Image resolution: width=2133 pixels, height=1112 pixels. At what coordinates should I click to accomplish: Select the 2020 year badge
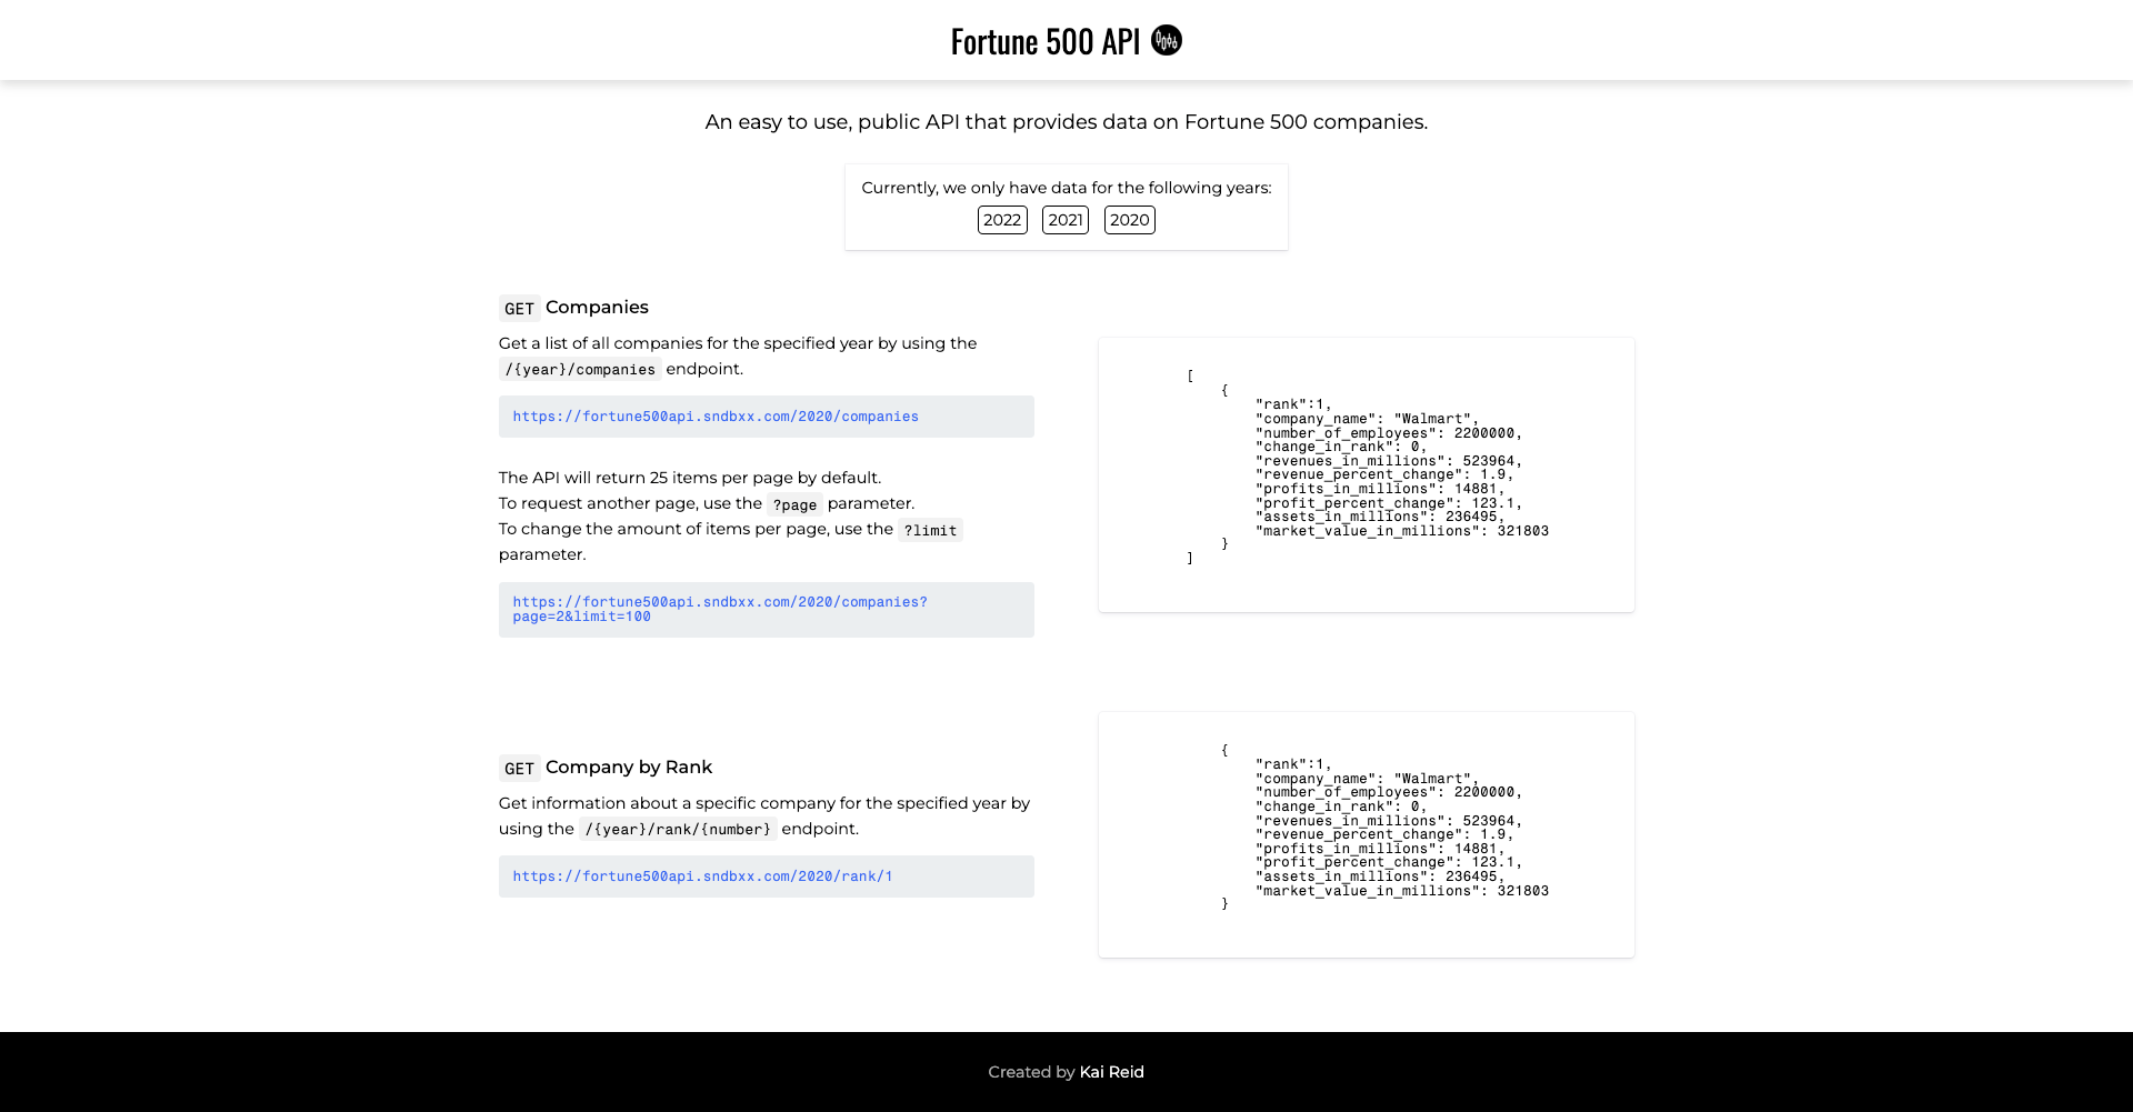tap(1129, 220)
